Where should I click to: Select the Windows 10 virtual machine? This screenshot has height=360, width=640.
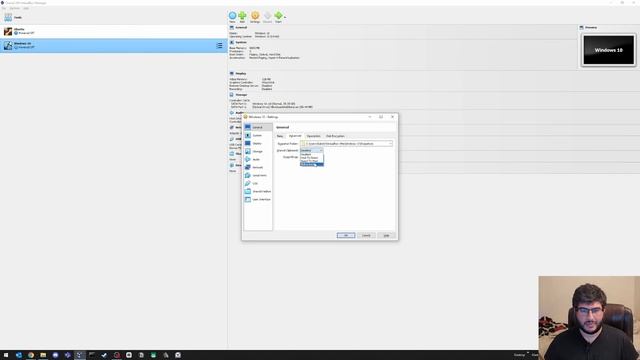click(x=113, y=45)
